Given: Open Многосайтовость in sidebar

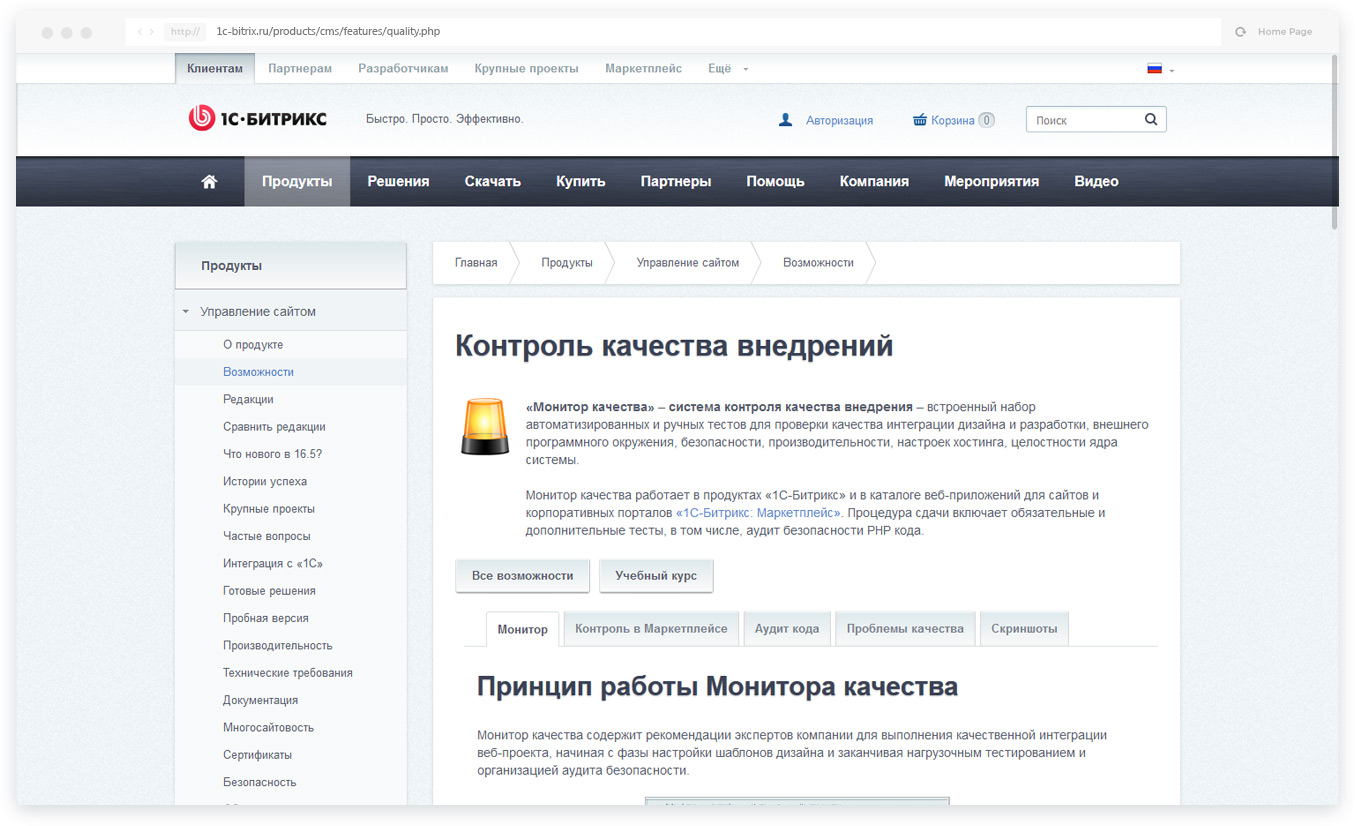Looking at the screenshot, I should click(268, 727).
